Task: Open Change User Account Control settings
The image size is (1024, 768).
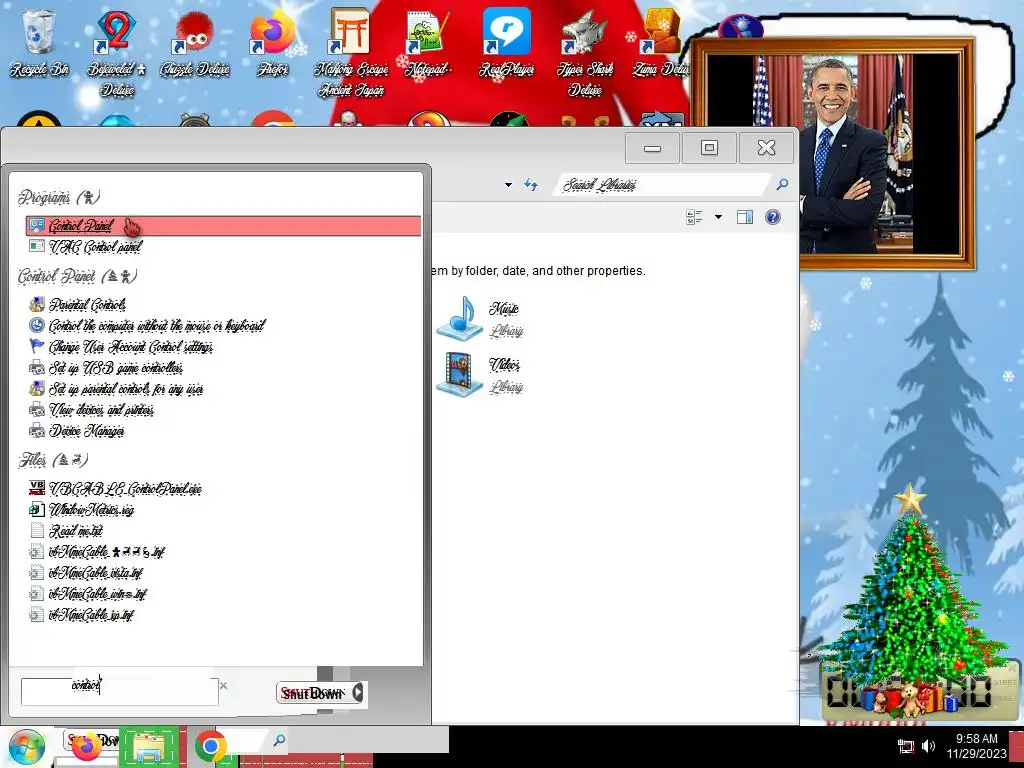Action: [x=121, y=347]
